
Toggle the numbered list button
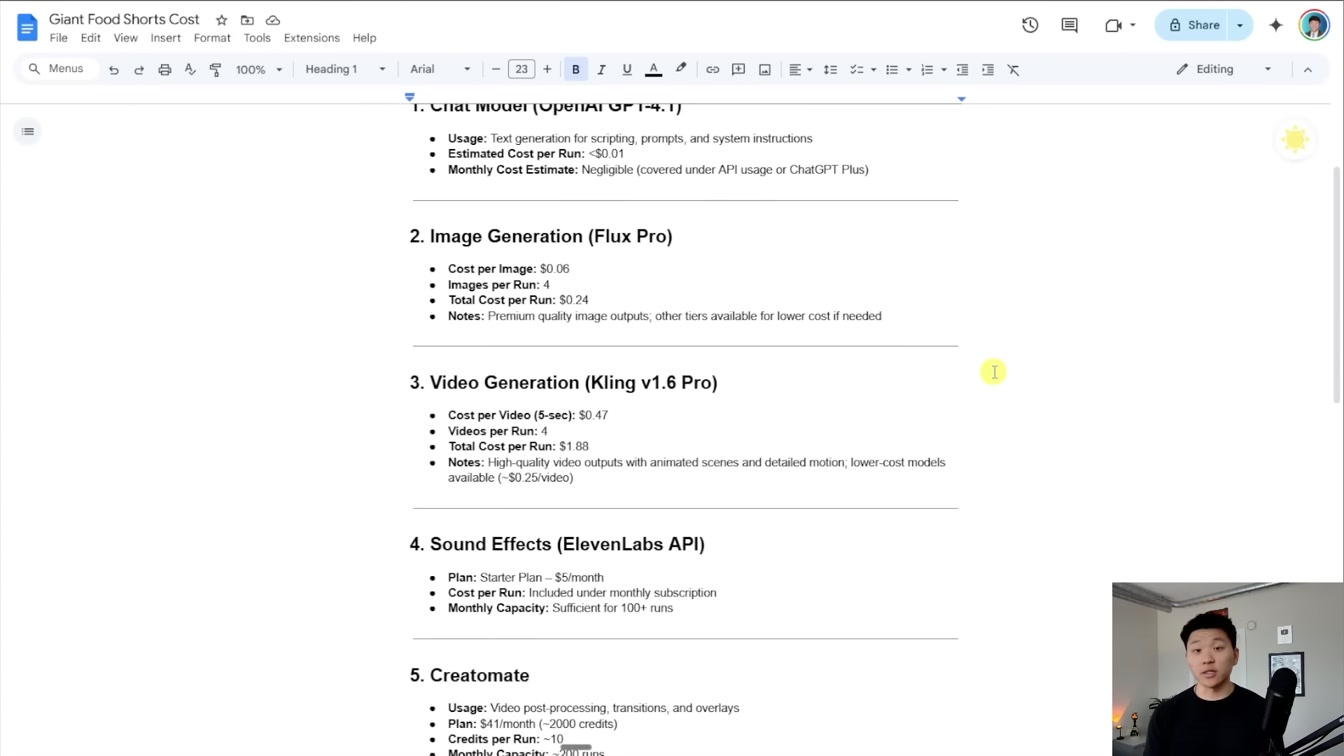coord(927,69)
